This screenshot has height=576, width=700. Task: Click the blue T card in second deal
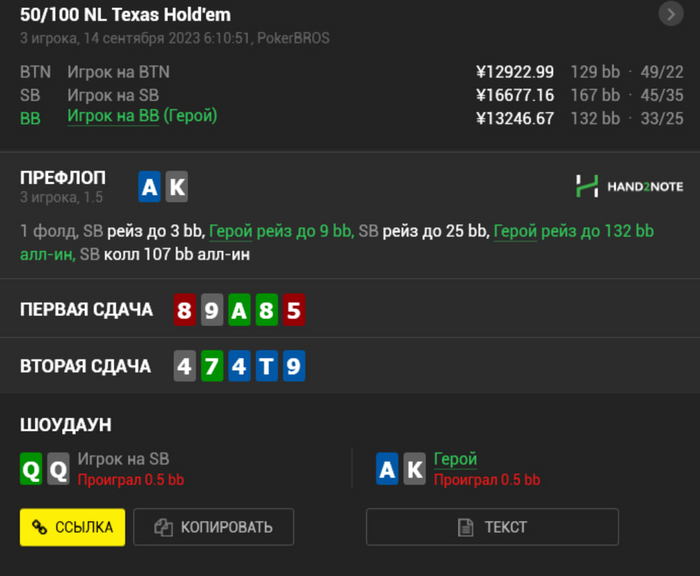coord(267,366)
